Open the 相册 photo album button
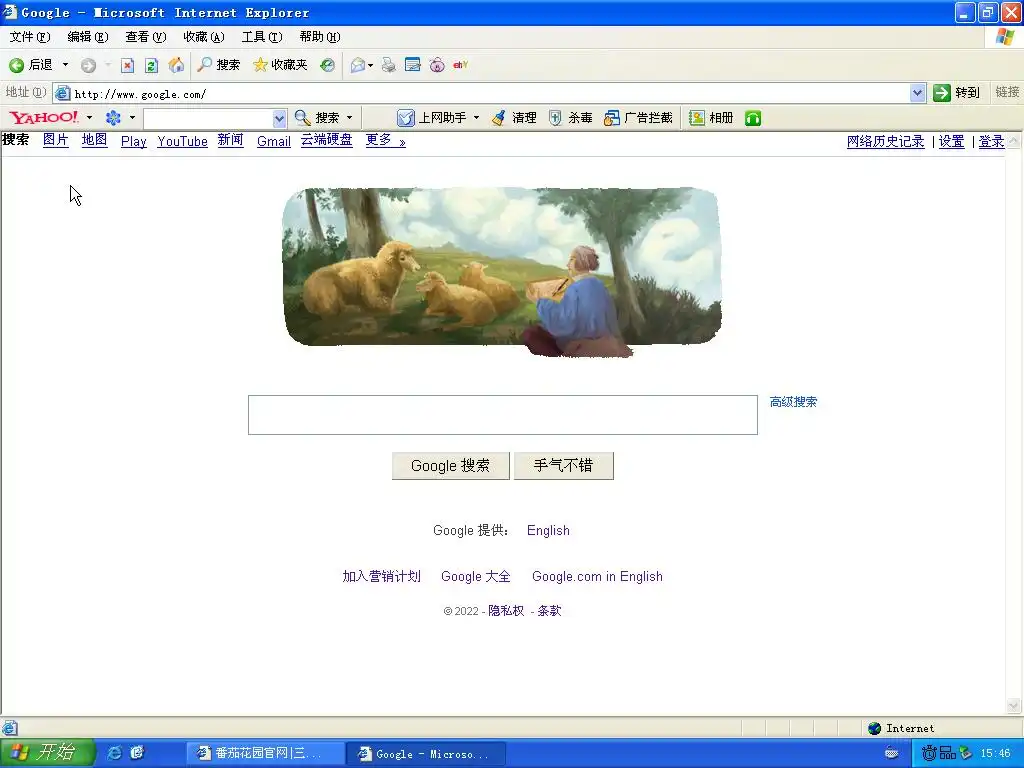Viewport: 1024px width, 768px height. (x=711, y=118)
